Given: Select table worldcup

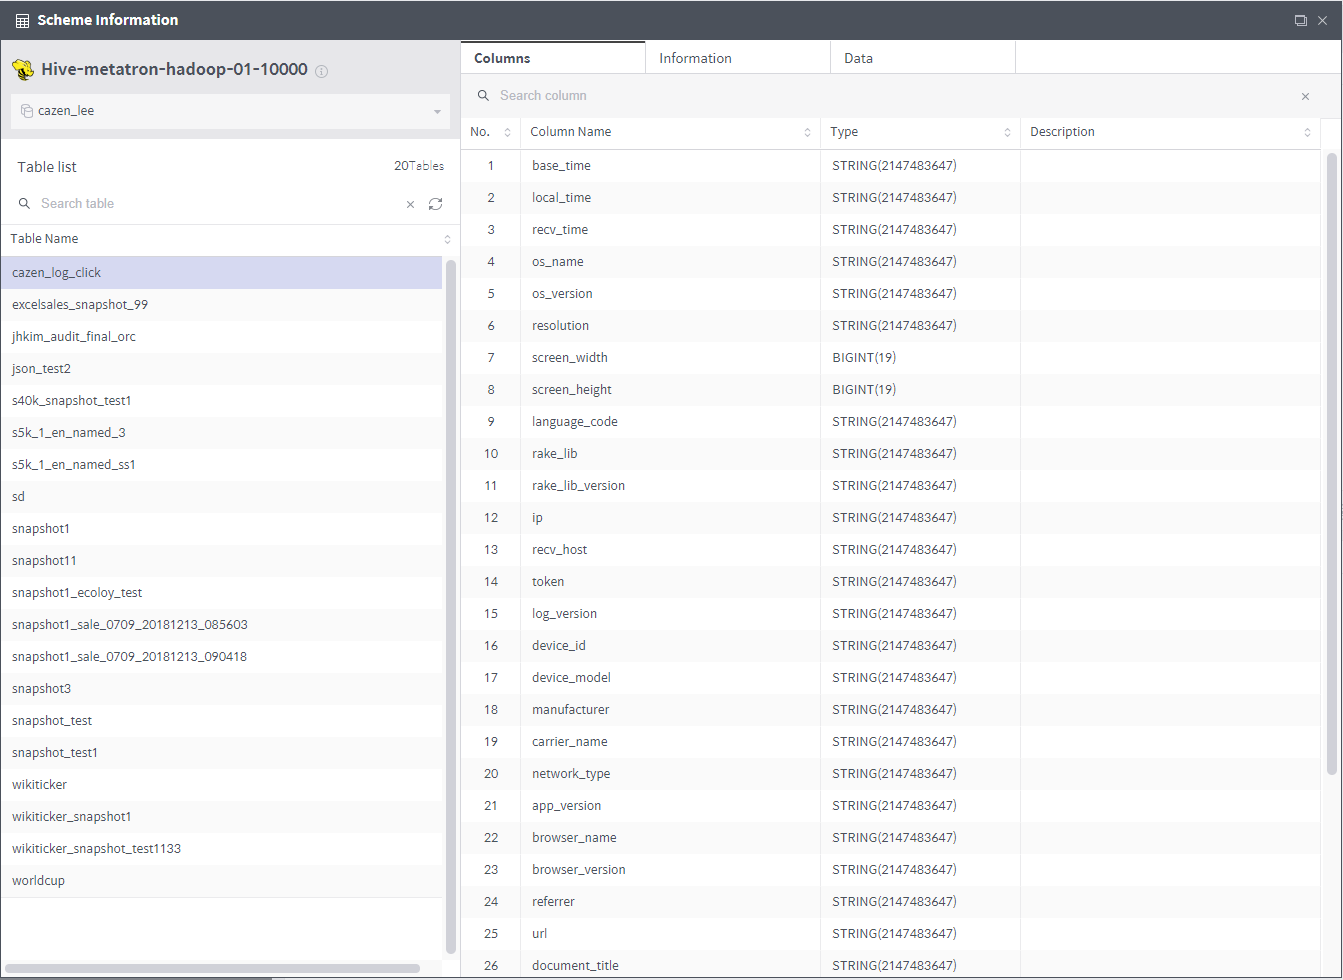Looking at the screenshot, I should tap(221, 881).
